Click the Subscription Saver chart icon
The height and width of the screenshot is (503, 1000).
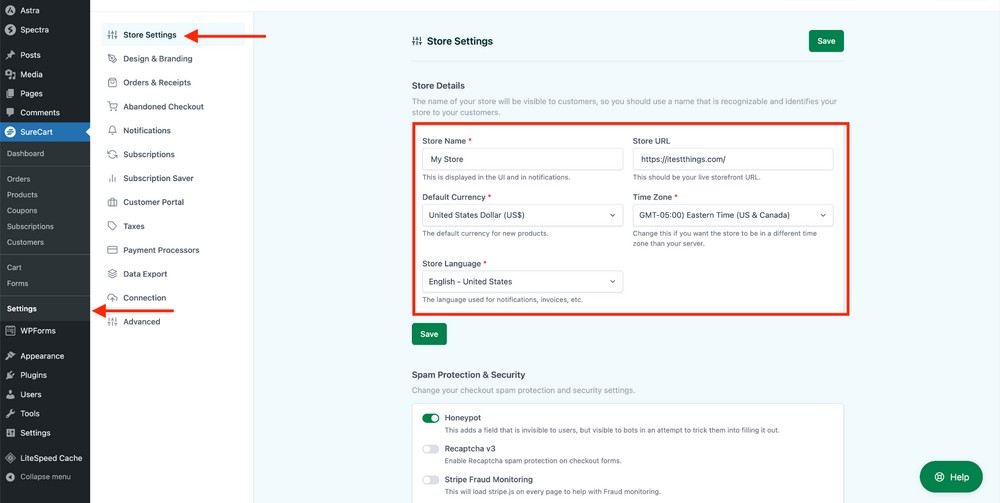point(112,179)
